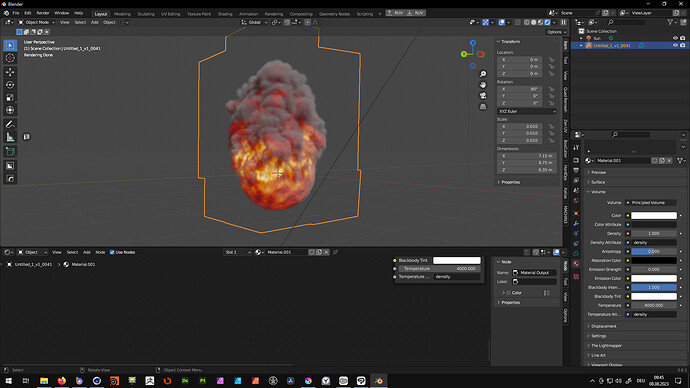The height and width of the screenshot is (388, 690).
Task: Expand the Preview panel
Action: point(598,172)
